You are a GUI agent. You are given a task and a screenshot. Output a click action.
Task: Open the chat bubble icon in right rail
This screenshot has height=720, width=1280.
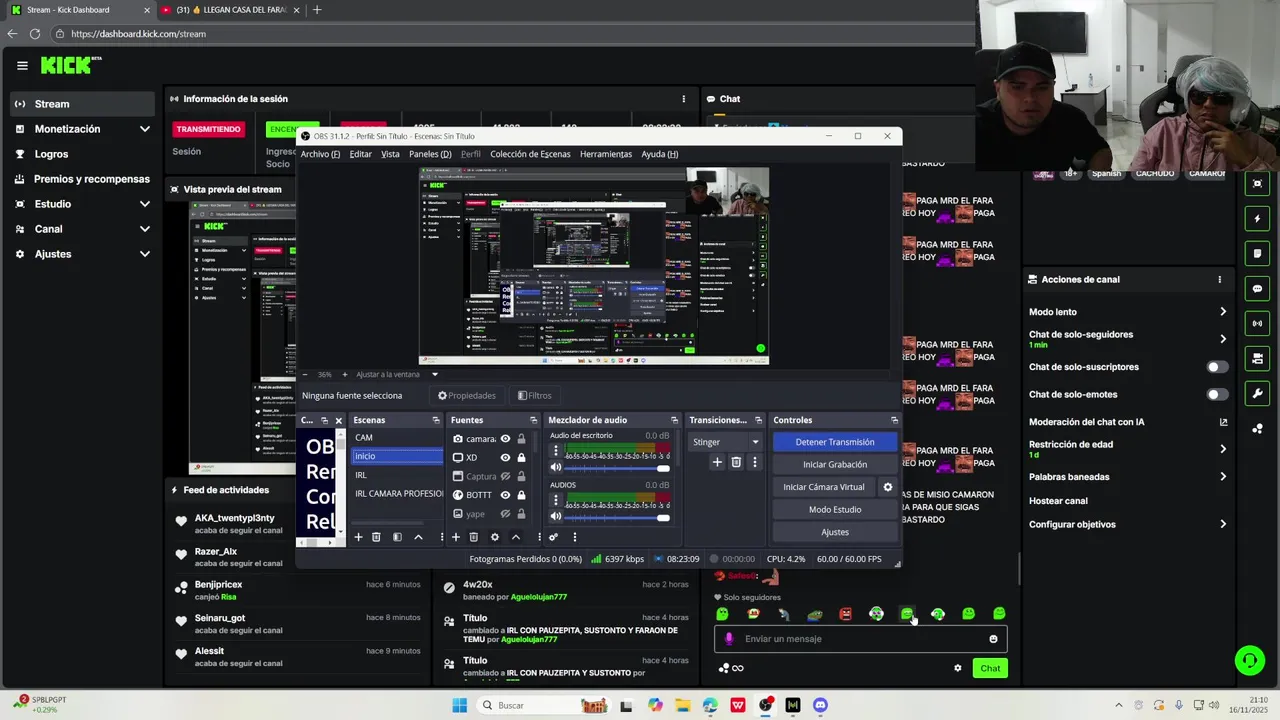(x=1257, y=288)
